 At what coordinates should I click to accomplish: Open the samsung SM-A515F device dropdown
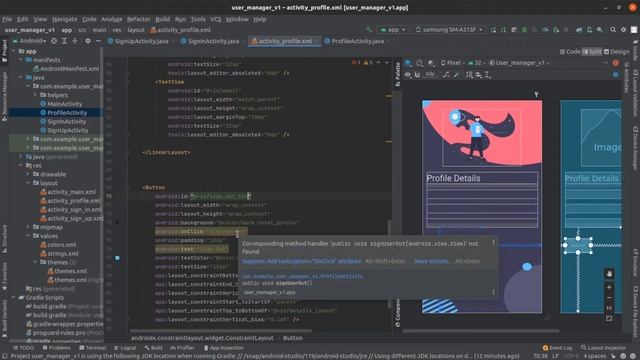click(x=449, y=30)
